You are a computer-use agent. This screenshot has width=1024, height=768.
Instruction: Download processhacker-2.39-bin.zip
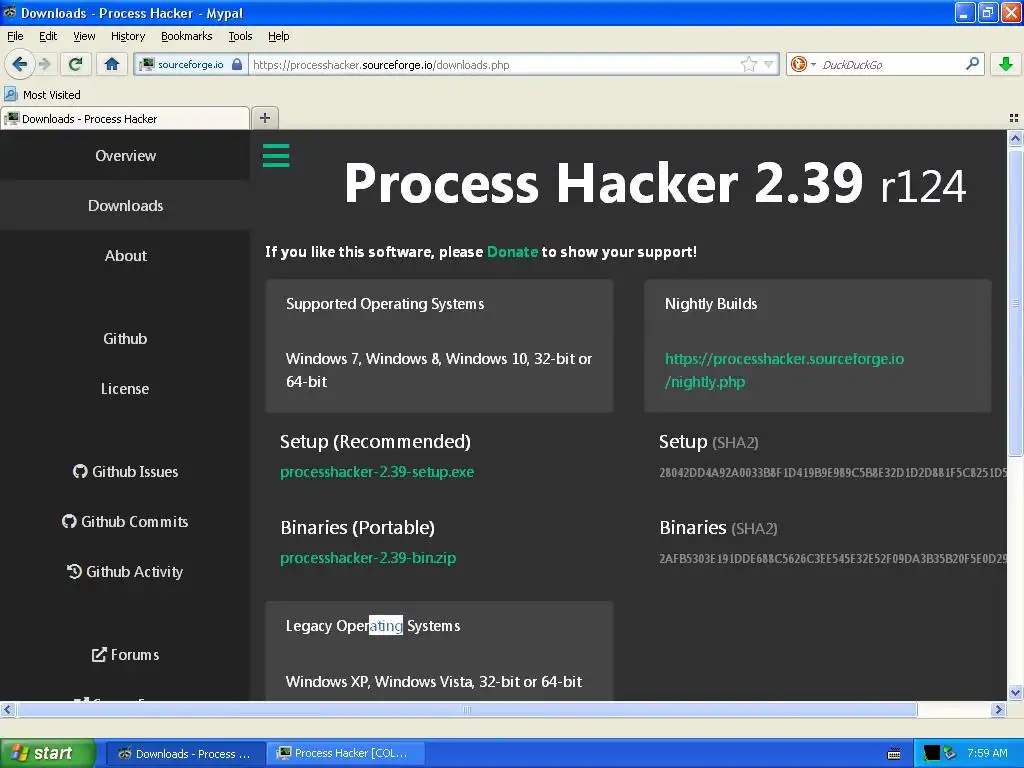click(x=368, y=558)
